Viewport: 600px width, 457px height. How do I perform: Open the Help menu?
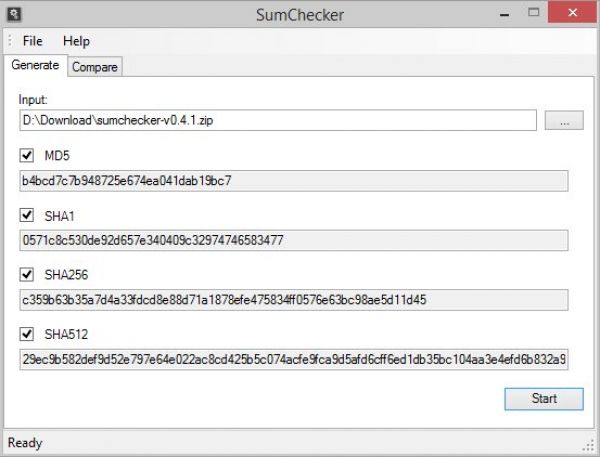(76, 41)
